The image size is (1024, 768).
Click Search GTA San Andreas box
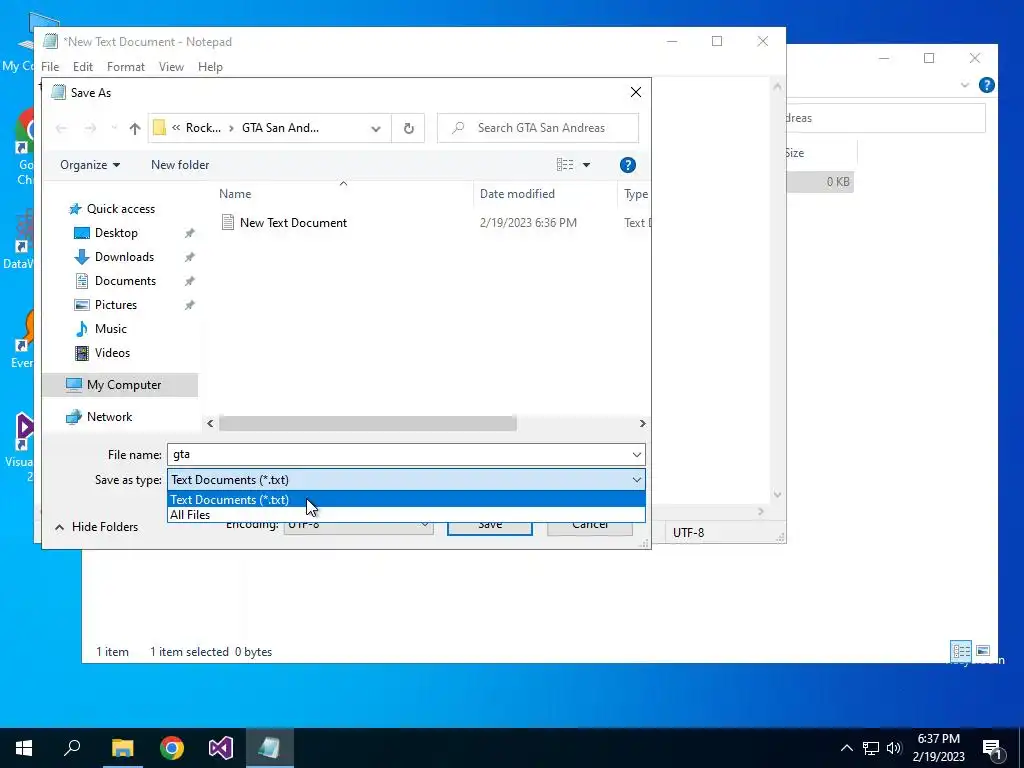pyautogui.click(x=537, y=129)
